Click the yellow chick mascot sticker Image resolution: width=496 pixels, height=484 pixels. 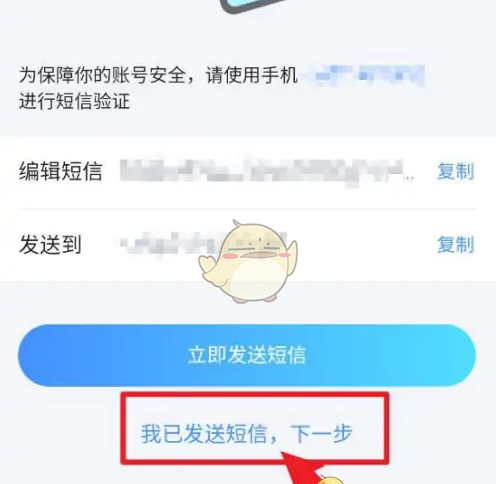click(x=248, y=262)
